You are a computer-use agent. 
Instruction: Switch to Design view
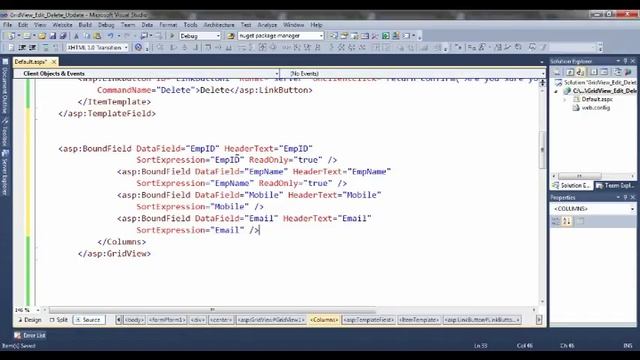coord(30,320)
